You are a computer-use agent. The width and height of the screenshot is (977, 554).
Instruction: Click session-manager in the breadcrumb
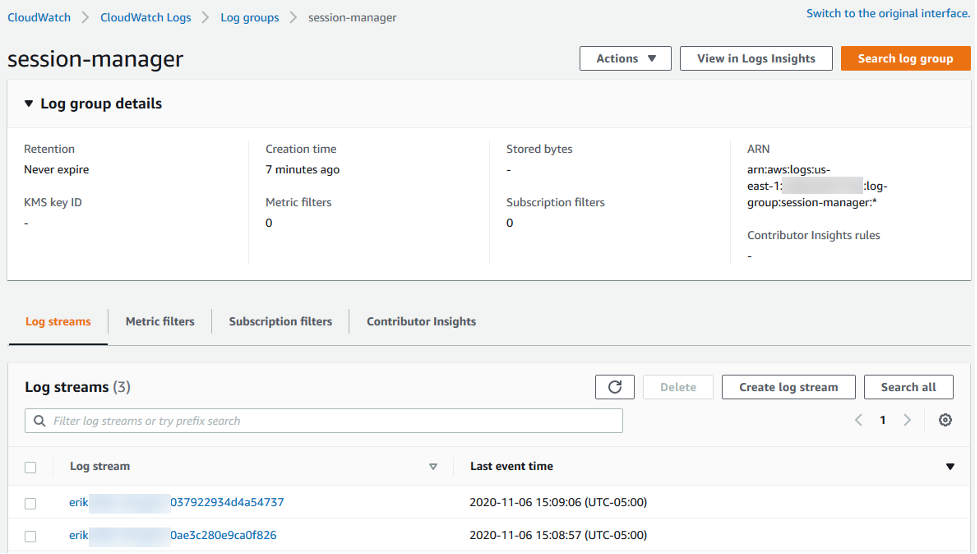352,17
